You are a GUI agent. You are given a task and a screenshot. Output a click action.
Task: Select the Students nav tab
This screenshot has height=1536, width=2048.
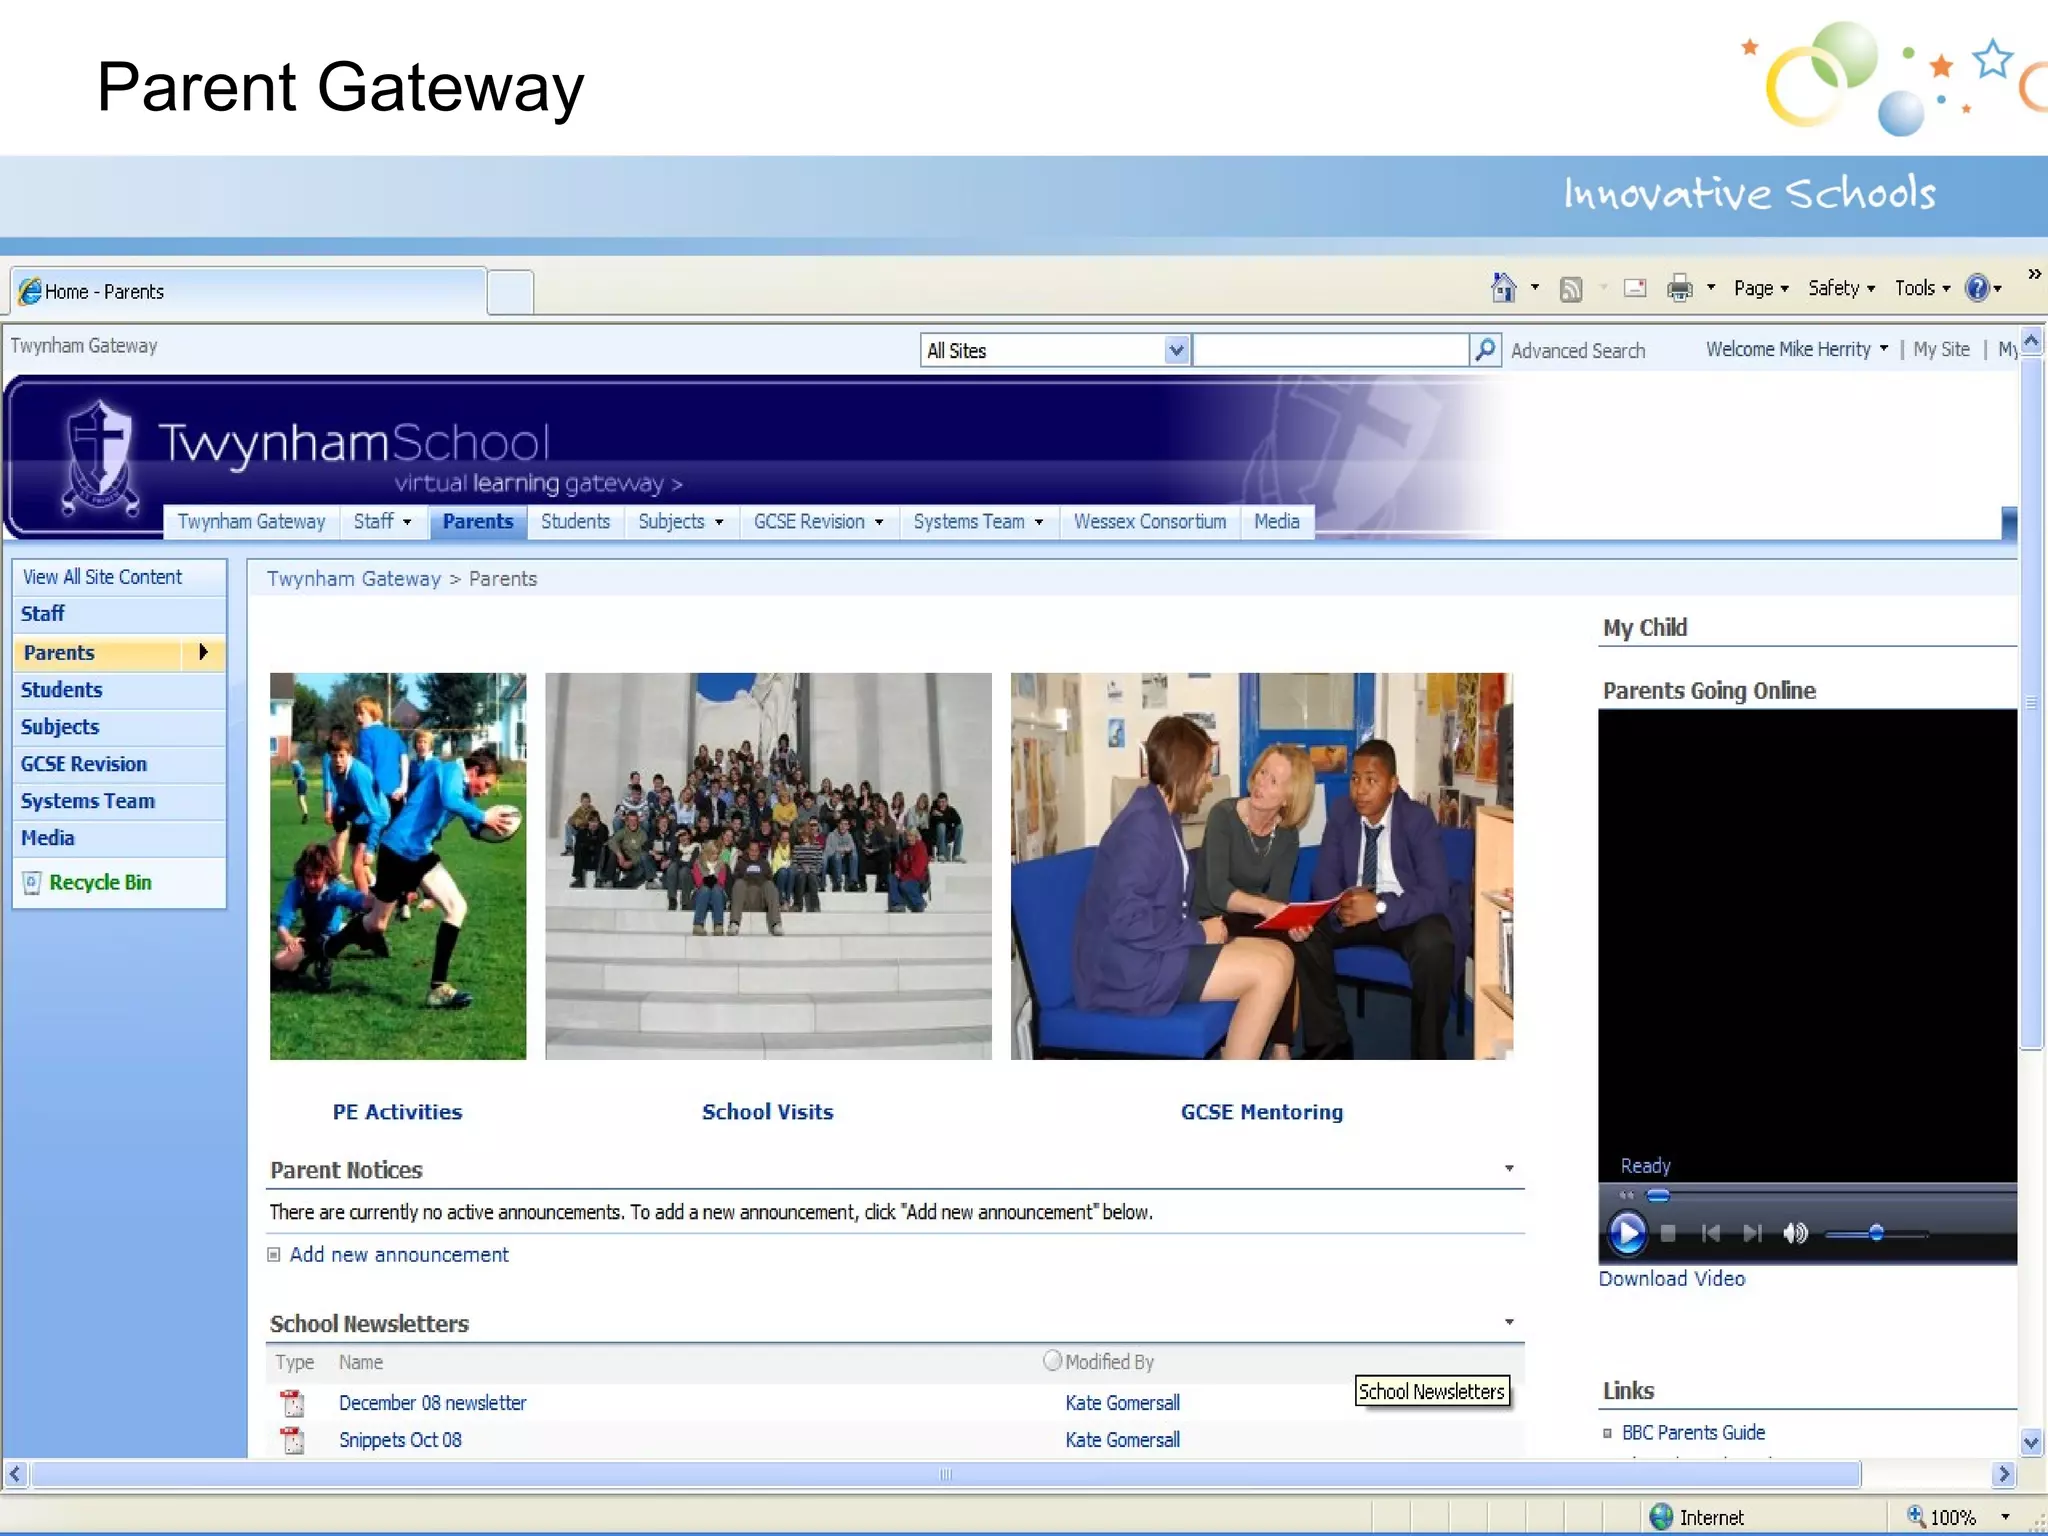click(575, 522)
